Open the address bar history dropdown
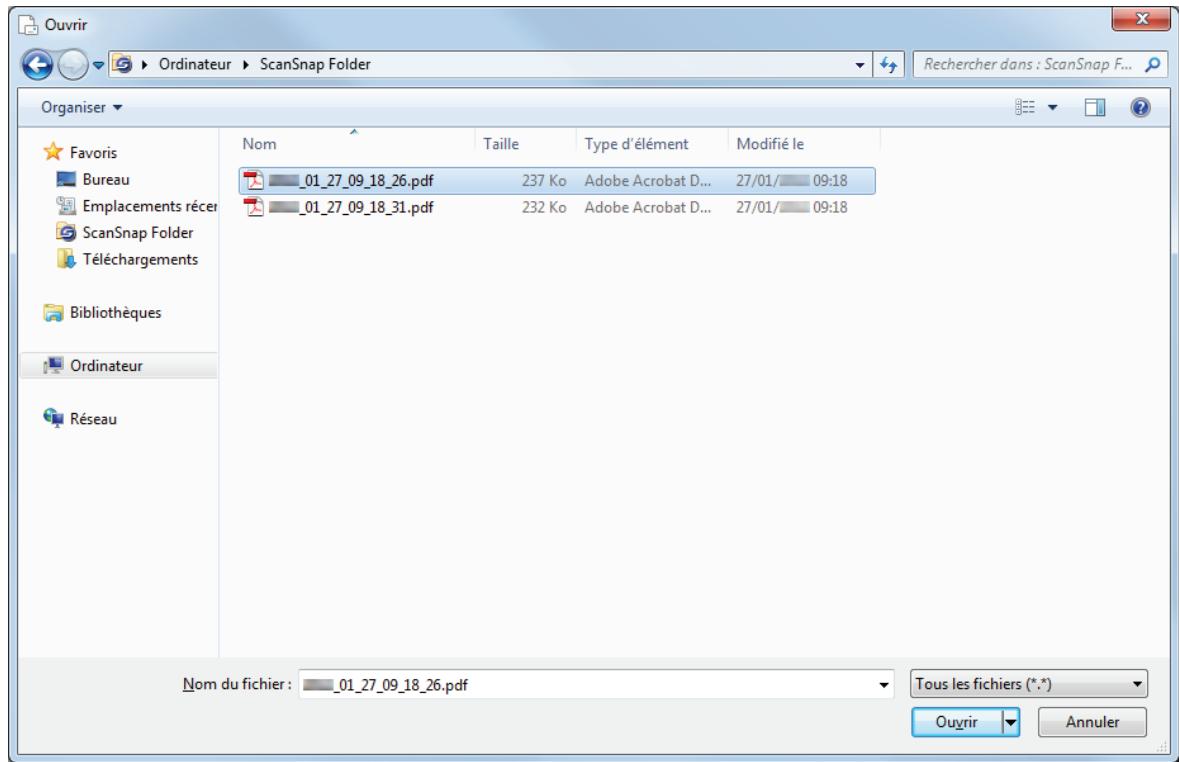This screenshot has width=1179, height=762. tap(859, 65)
